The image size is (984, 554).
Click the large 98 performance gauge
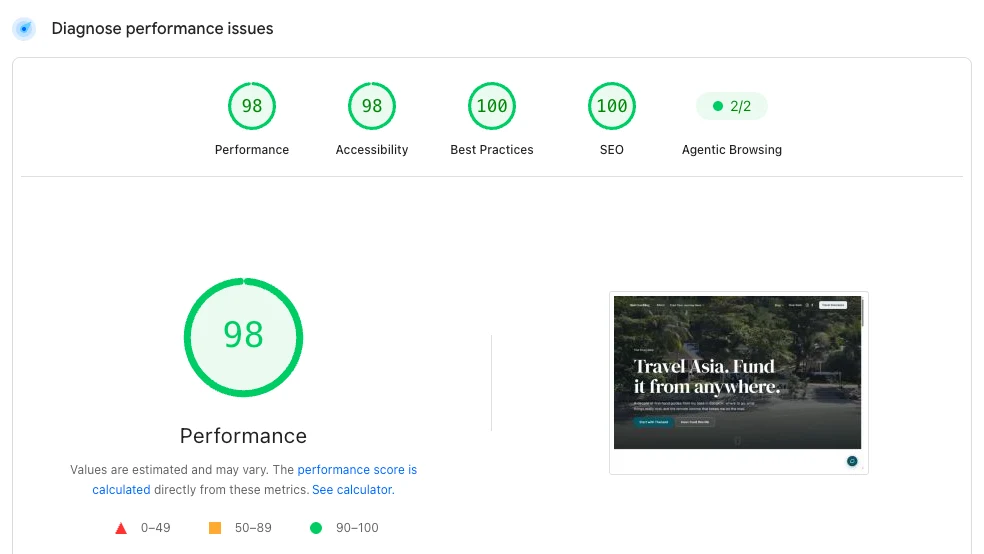243,338
